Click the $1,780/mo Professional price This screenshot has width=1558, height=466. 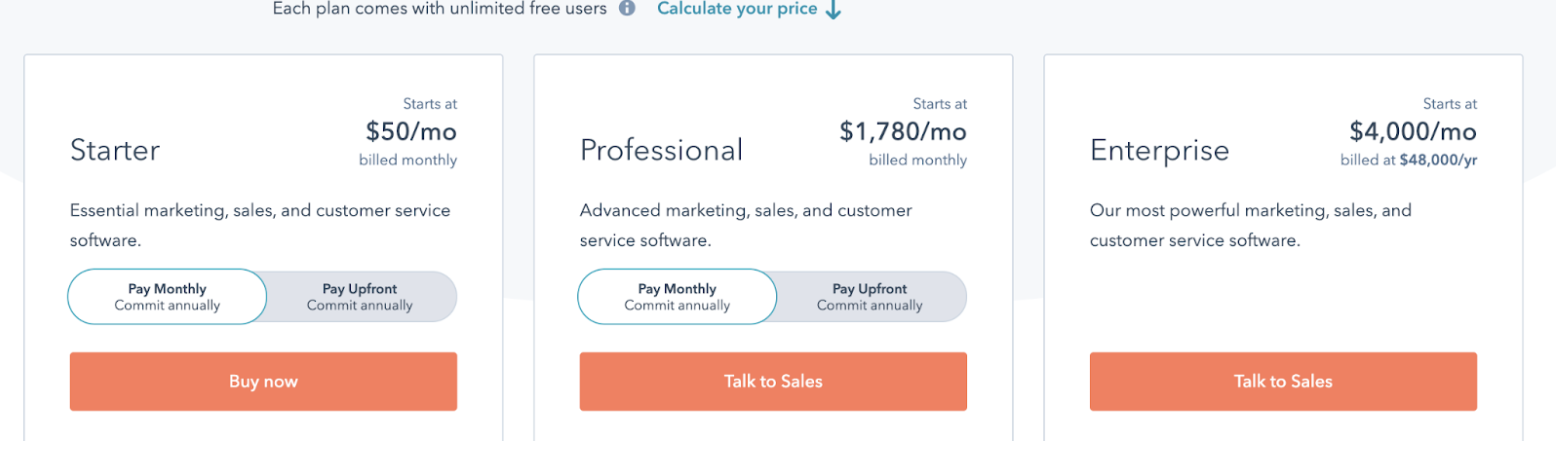903,131
